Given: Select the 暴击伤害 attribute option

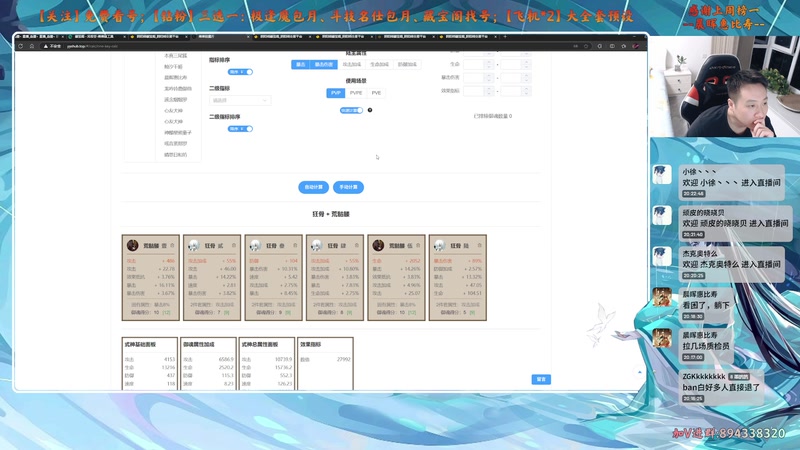Looking at the screenshot, I should [323, 64].
